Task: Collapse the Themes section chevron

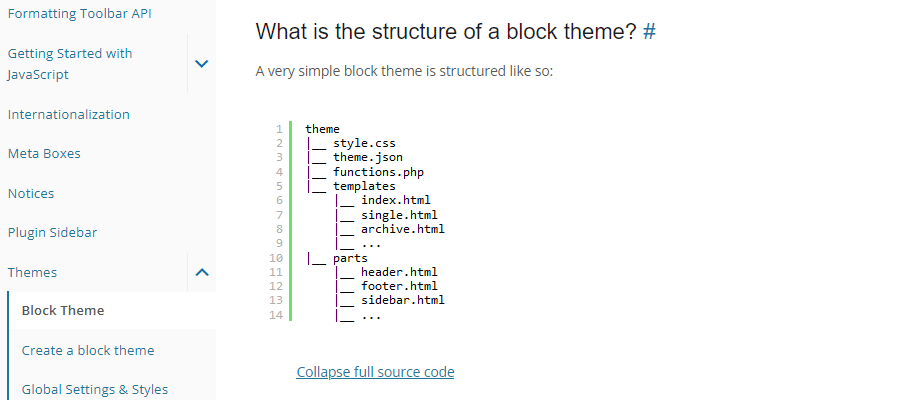Action: 201,272
